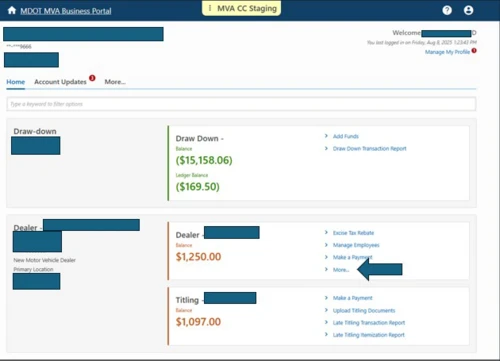Click chevron next to Upload Titling Documents

pyautogui.click(x=326, y=310)
